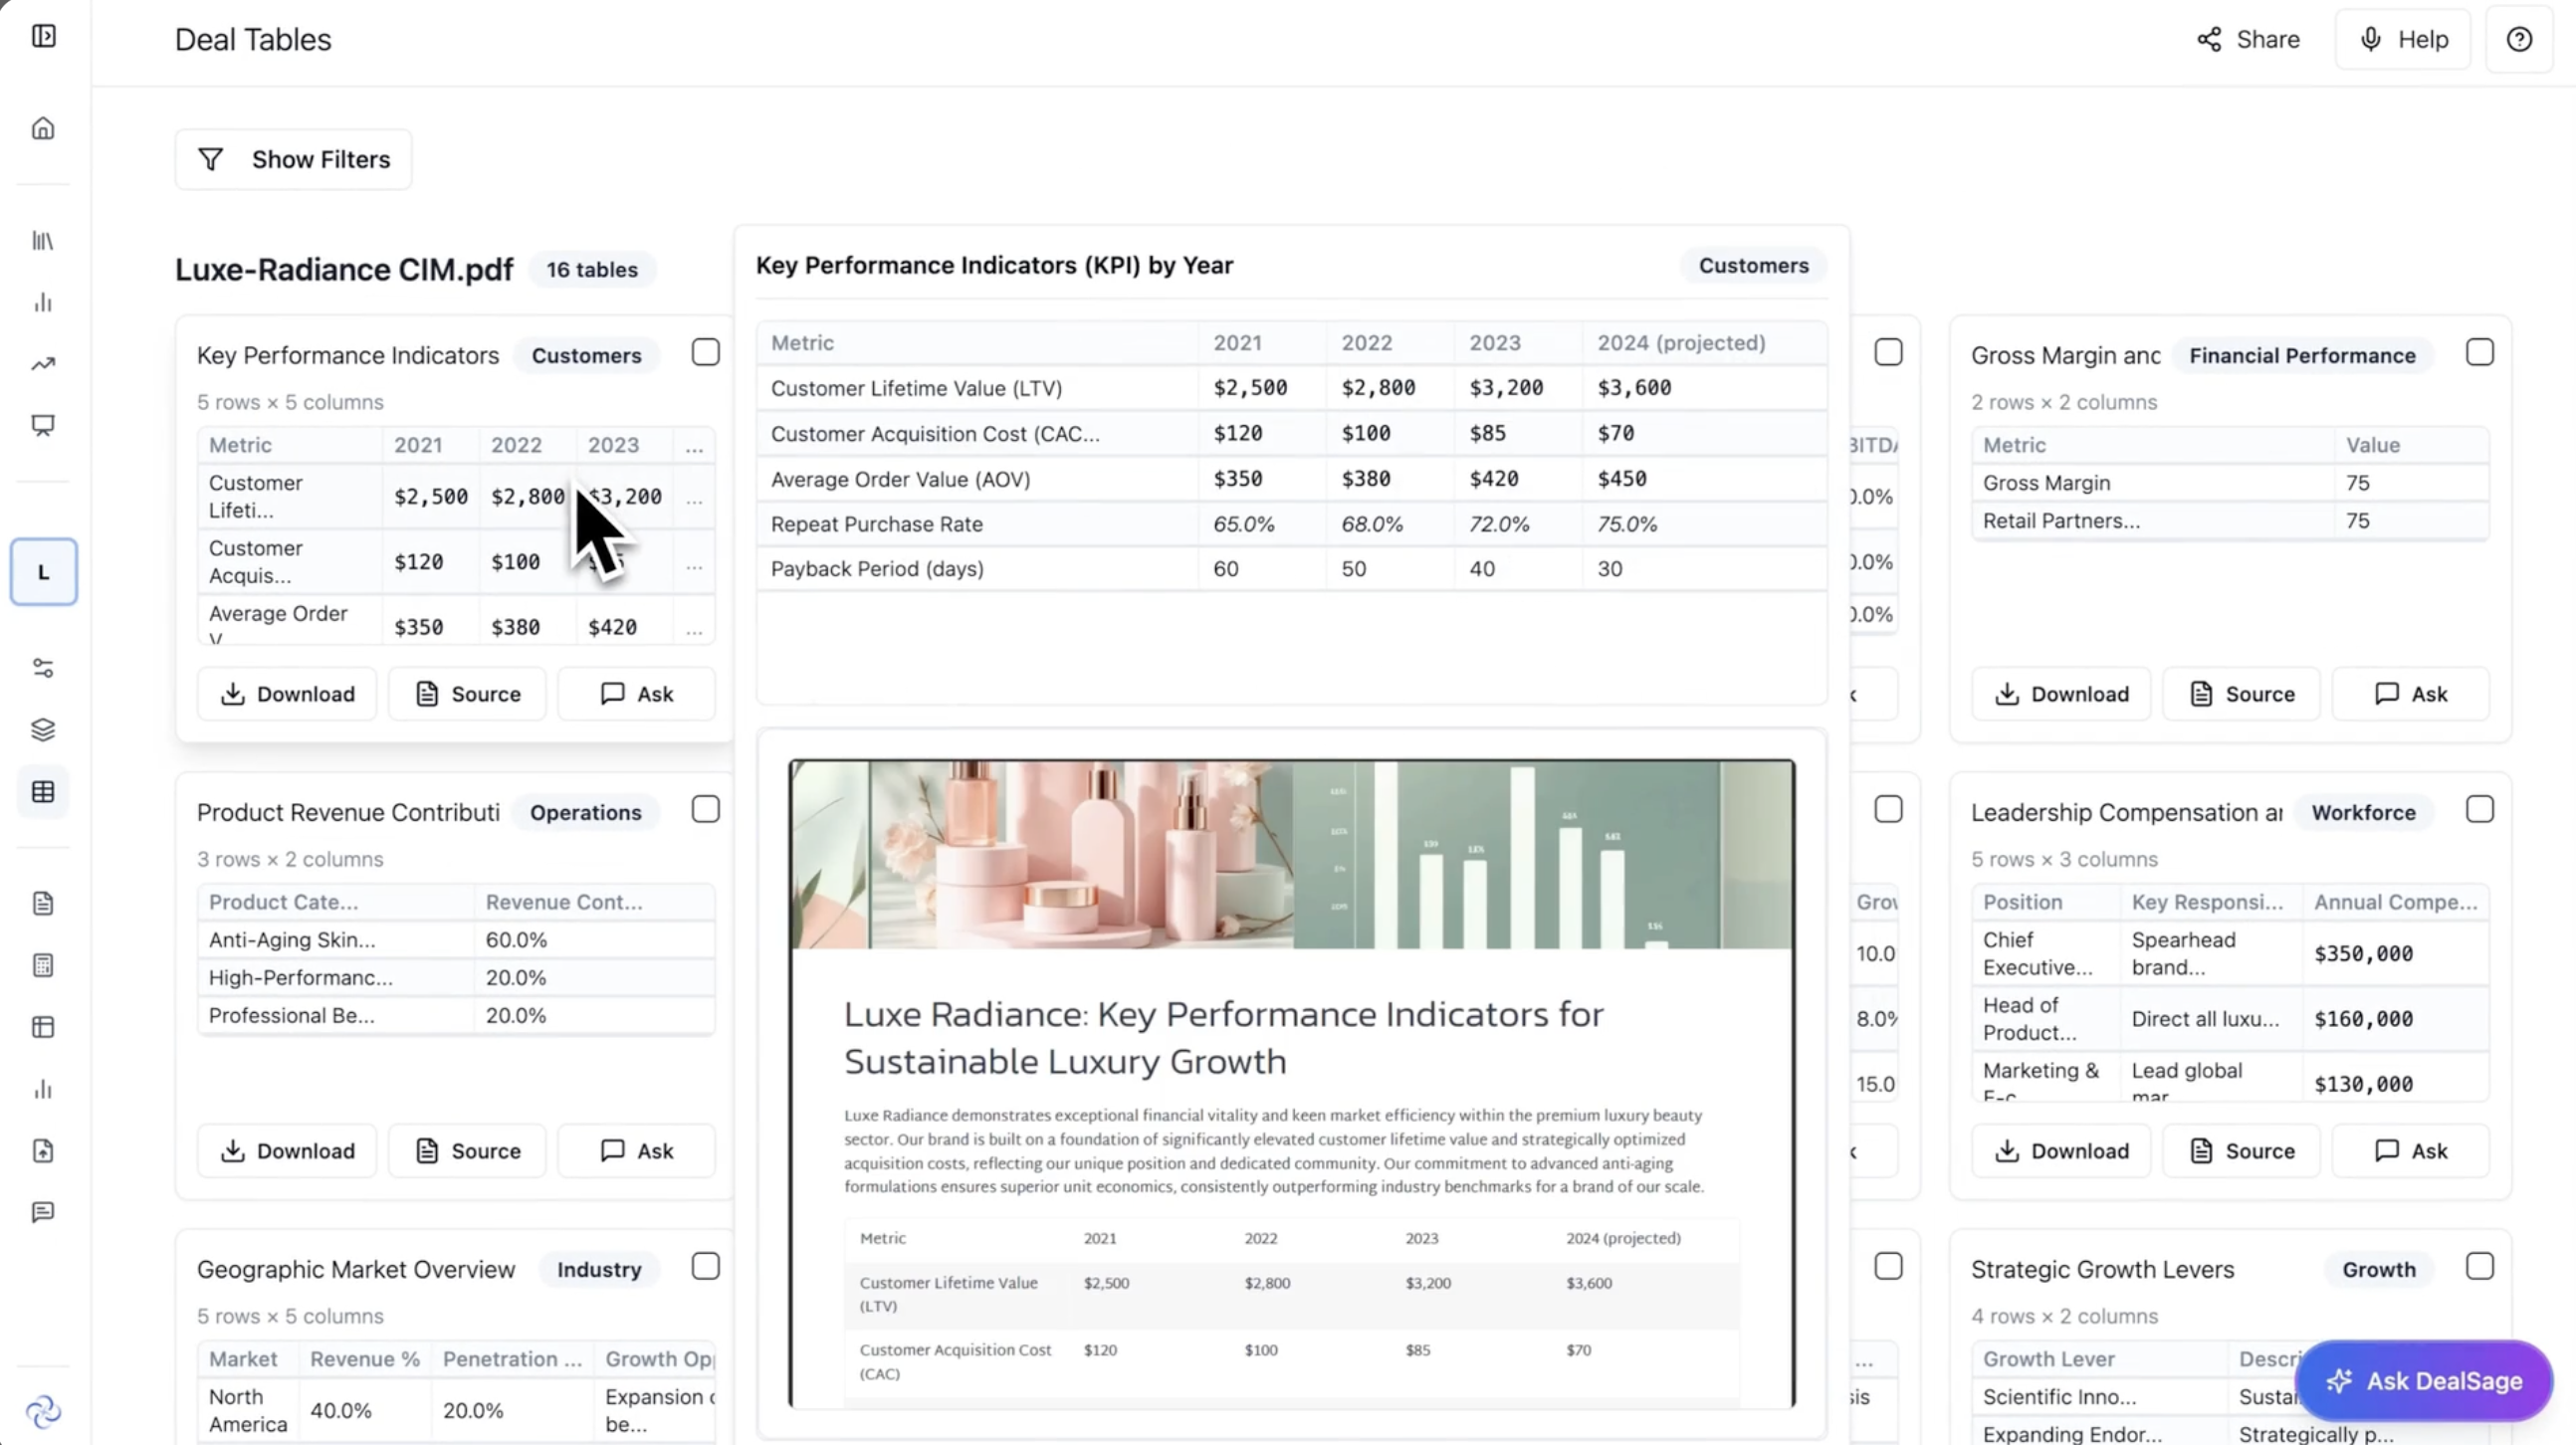Click the Luxe Radiance source page thumbnail
Viewport: 2576px width, 1445px height.
tap(1291, 1083)
